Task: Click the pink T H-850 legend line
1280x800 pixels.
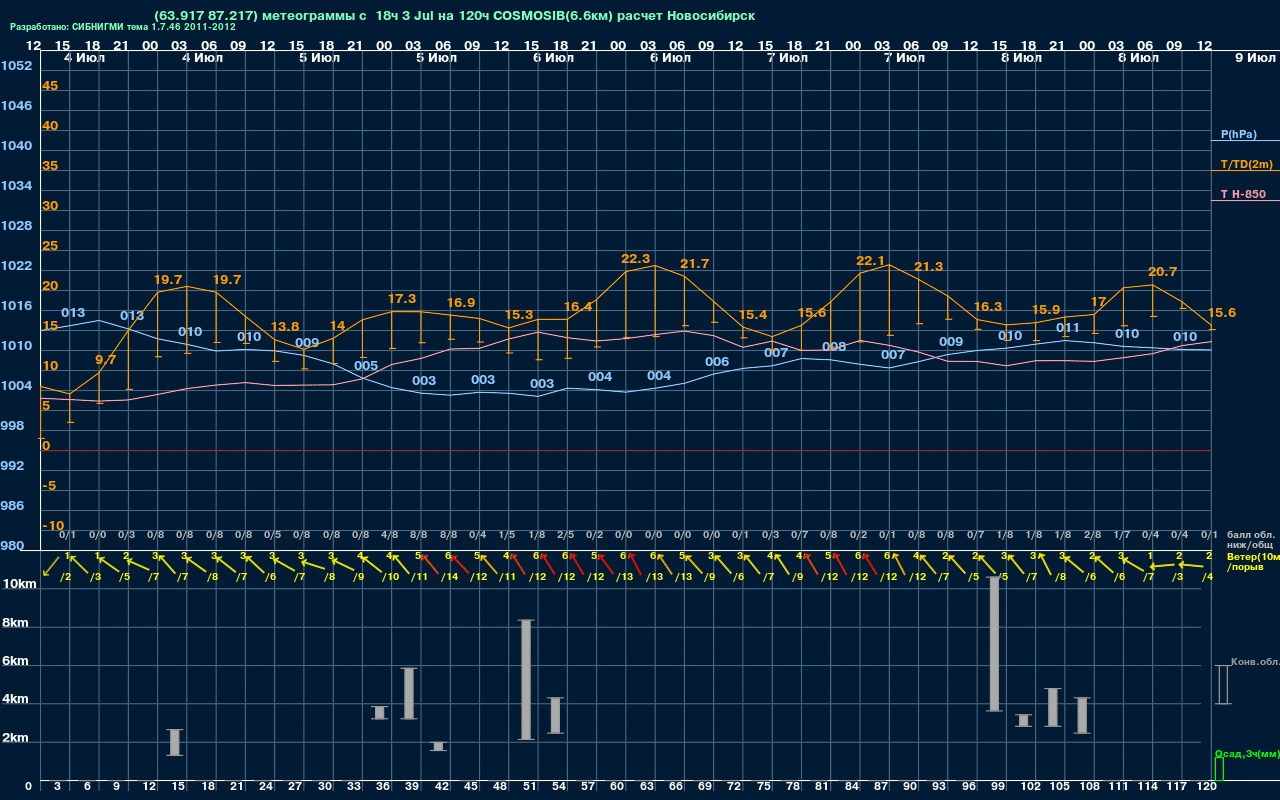Action: coord(1245,201)
